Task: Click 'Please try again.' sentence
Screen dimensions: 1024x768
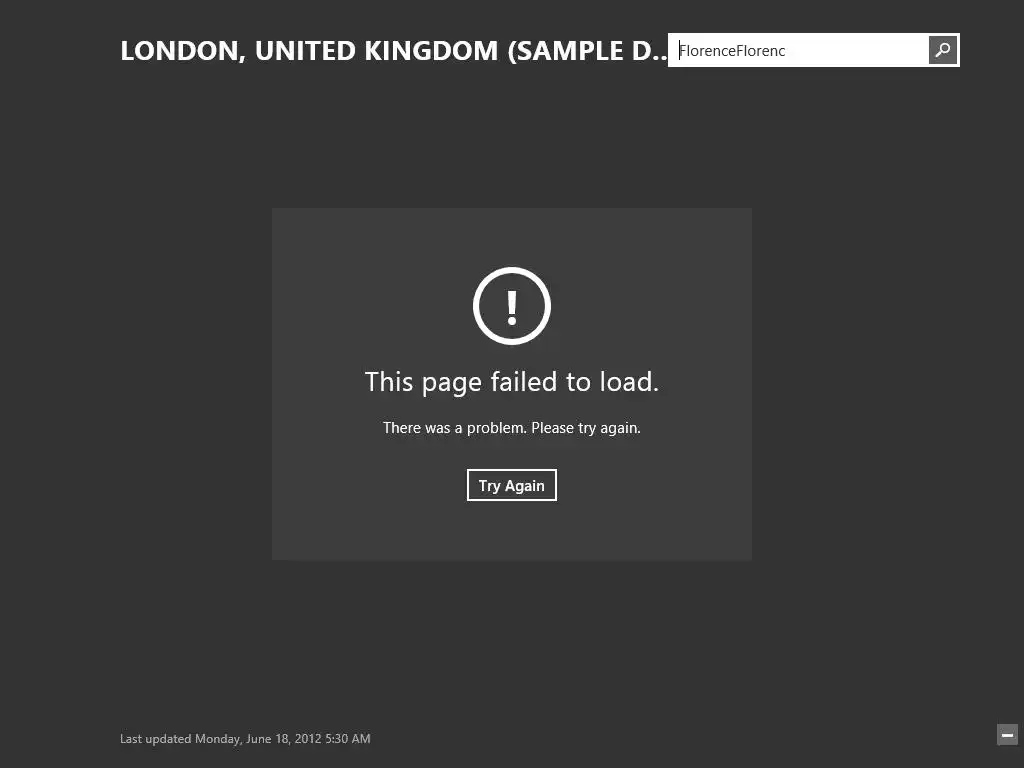Action: point(586,428)
